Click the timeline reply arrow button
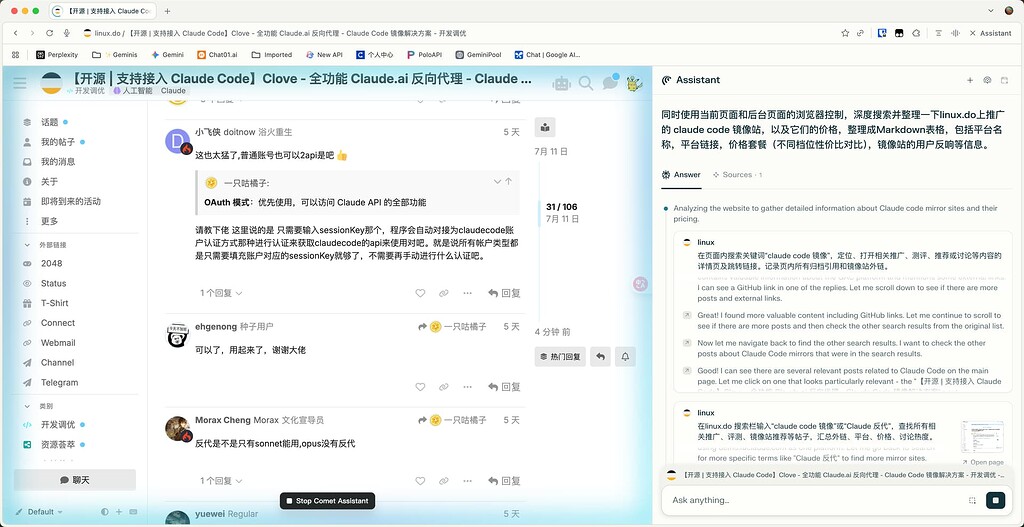 600,357
